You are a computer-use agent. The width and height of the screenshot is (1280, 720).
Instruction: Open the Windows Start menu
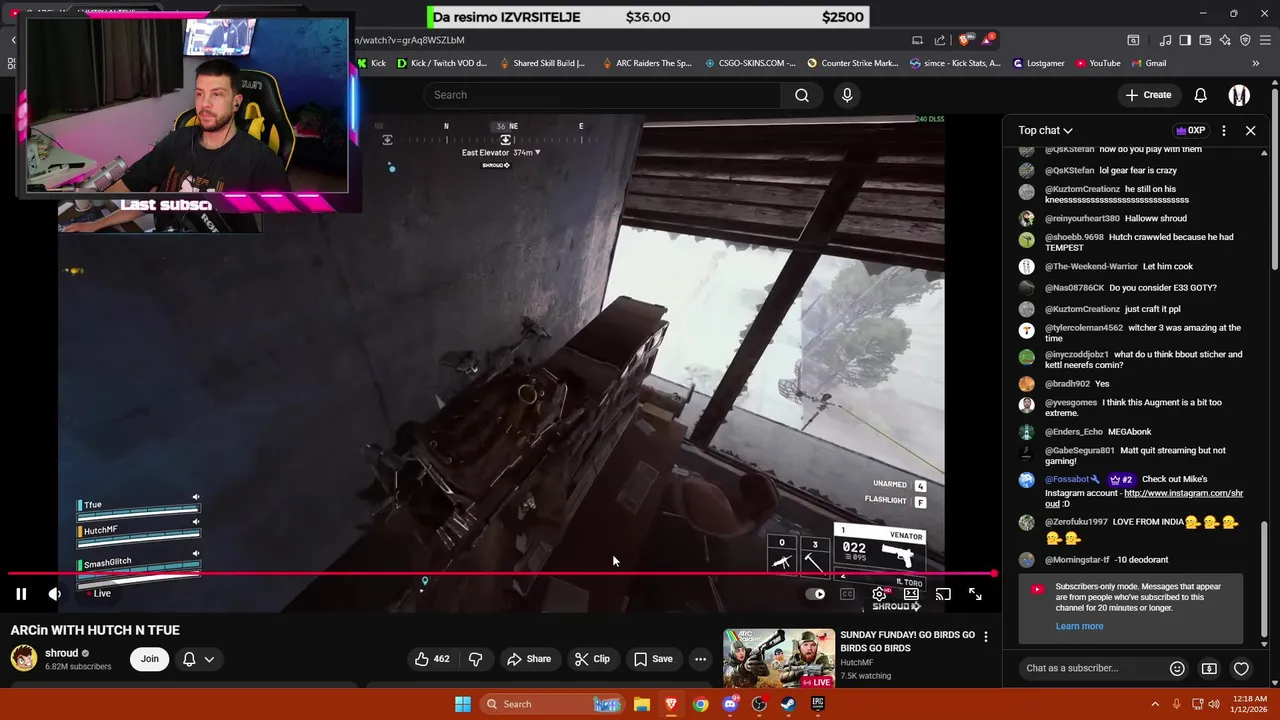pyautogui.click(x=462, y=704)
